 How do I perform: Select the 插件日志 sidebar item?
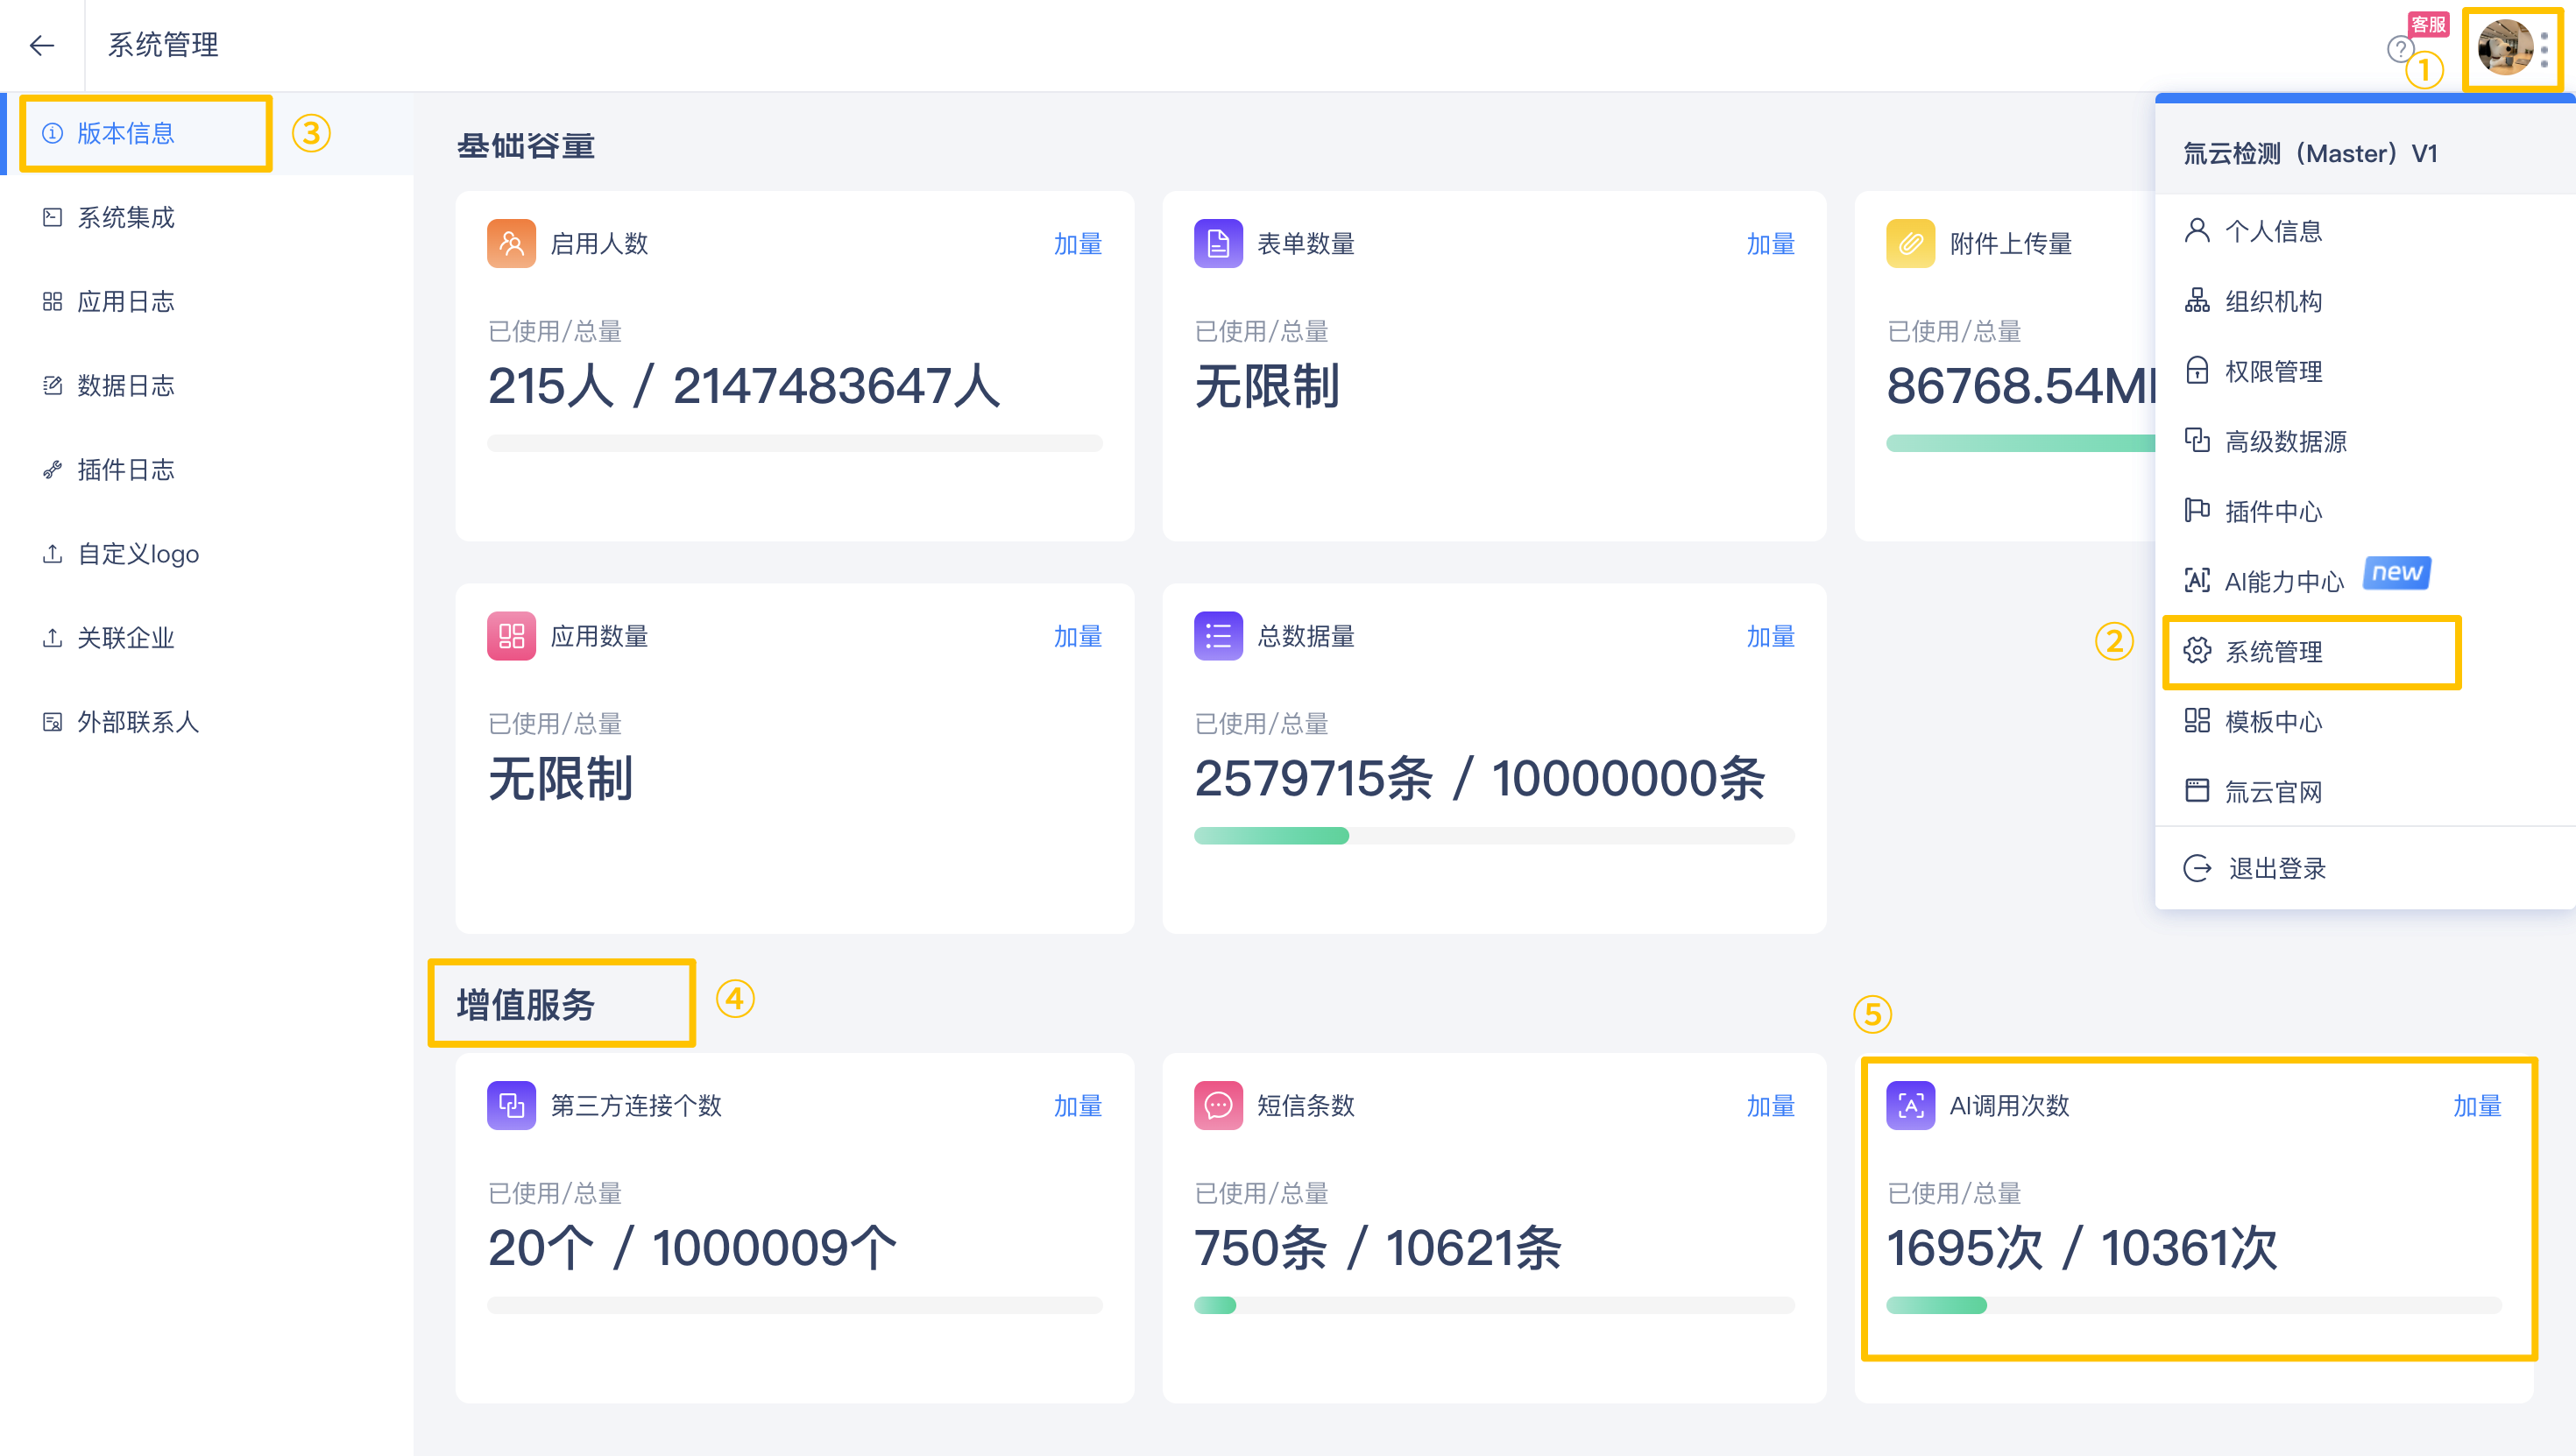pos(126,469)
